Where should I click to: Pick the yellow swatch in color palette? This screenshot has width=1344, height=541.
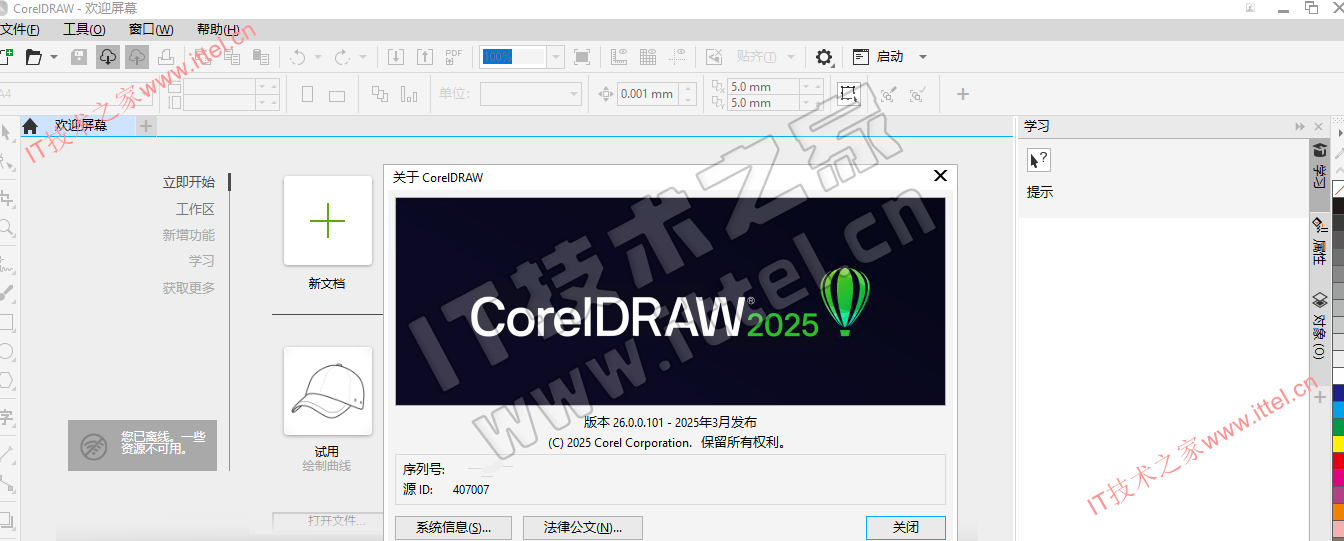click(x=1338, y=443)
